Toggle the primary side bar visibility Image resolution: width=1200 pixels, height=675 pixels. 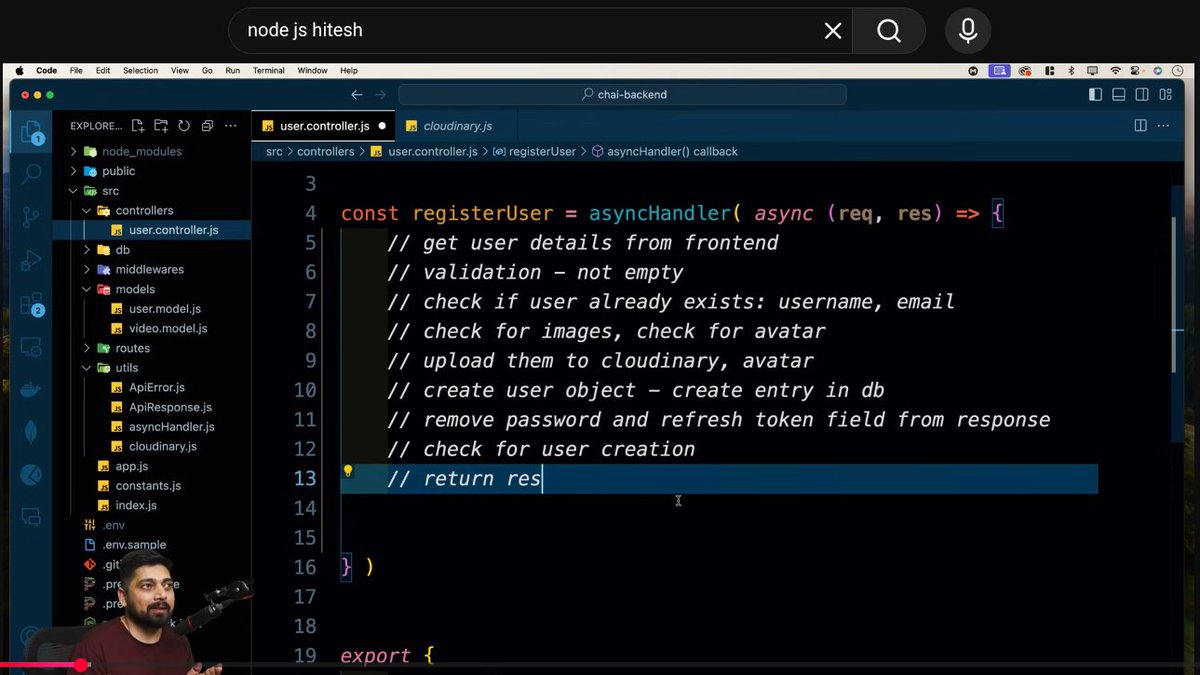[x=1096, y=95]
